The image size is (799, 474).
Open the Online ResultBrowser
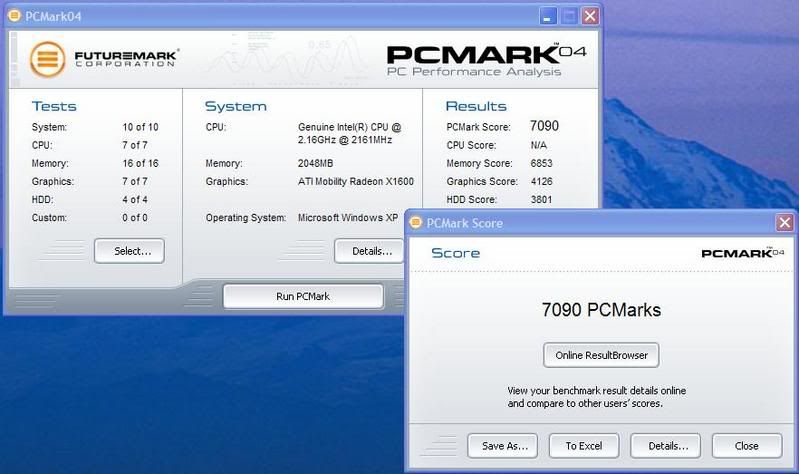601,355
